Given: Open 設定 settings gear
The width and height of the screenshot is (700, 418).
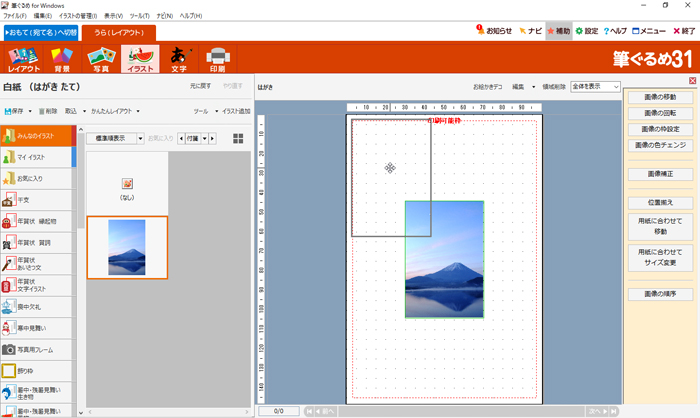Looking at the screenshot, I should [586, 31].
